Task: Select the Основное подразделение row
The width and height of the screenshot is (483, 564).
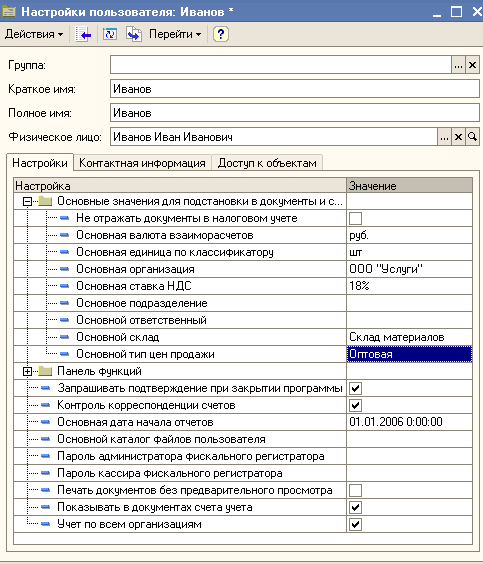Action: coord(243,303)
